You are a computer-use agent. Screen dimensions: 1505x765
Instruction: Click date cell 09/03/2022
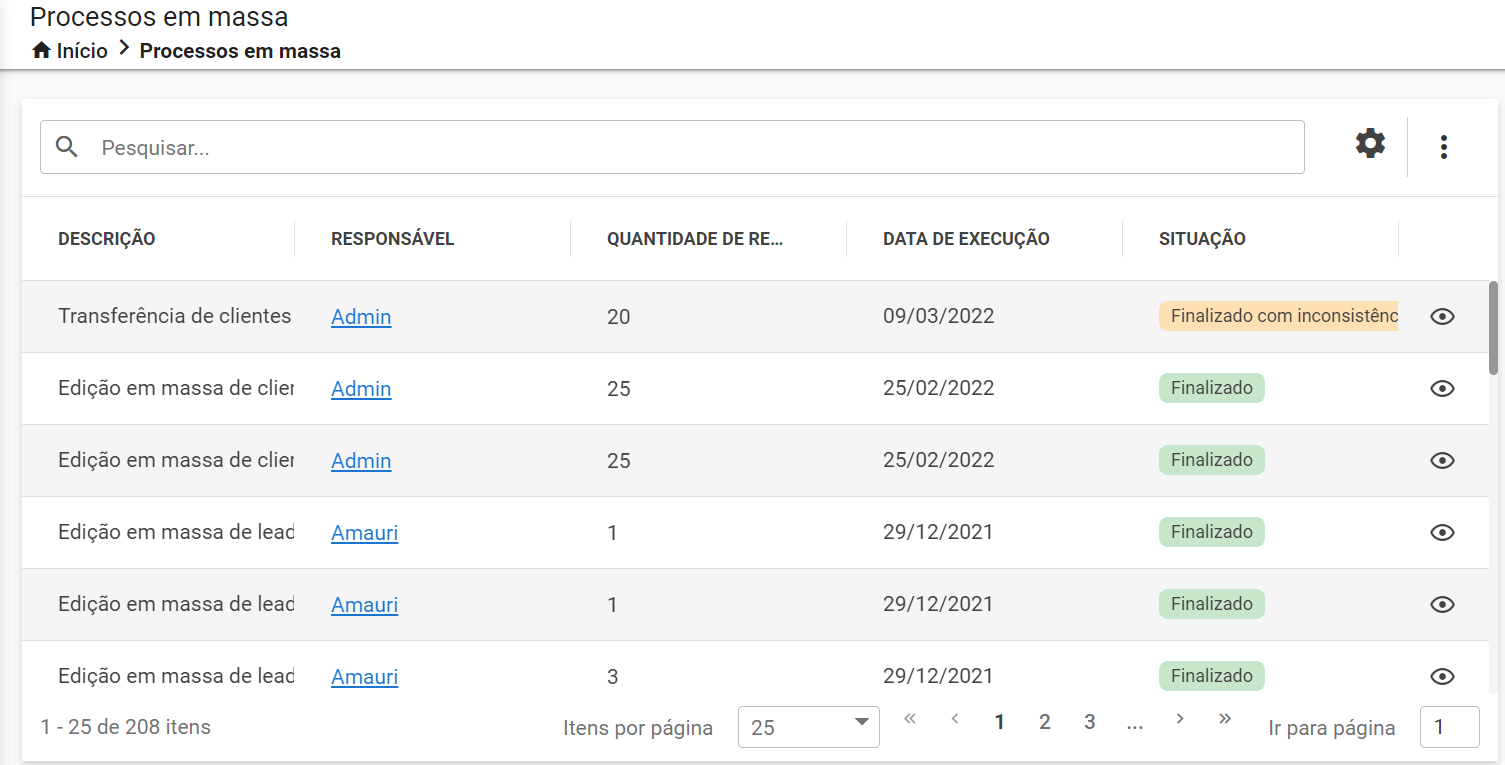tap(938, 316)
